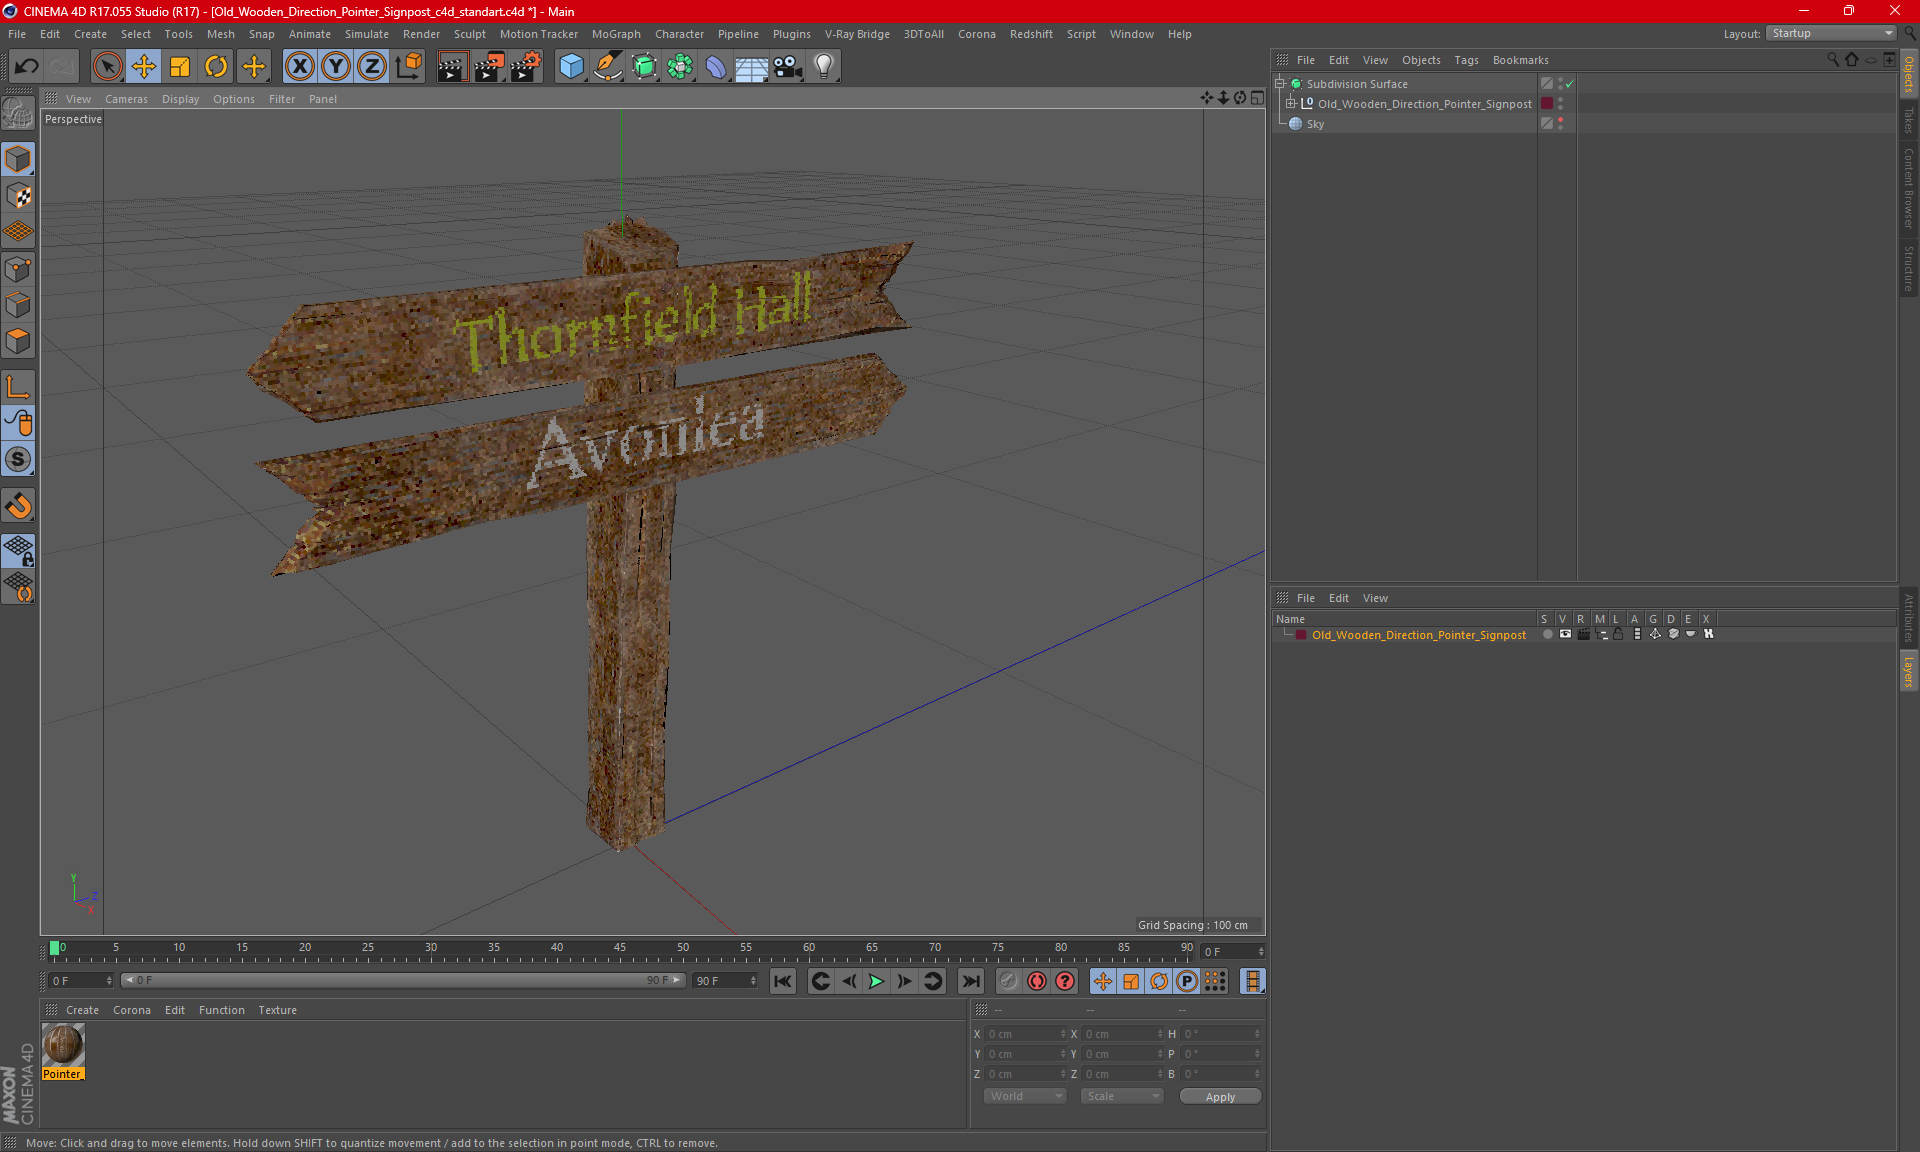
Task: Go to end of animation
Action: pyautogui.click(x=970, y=981)
